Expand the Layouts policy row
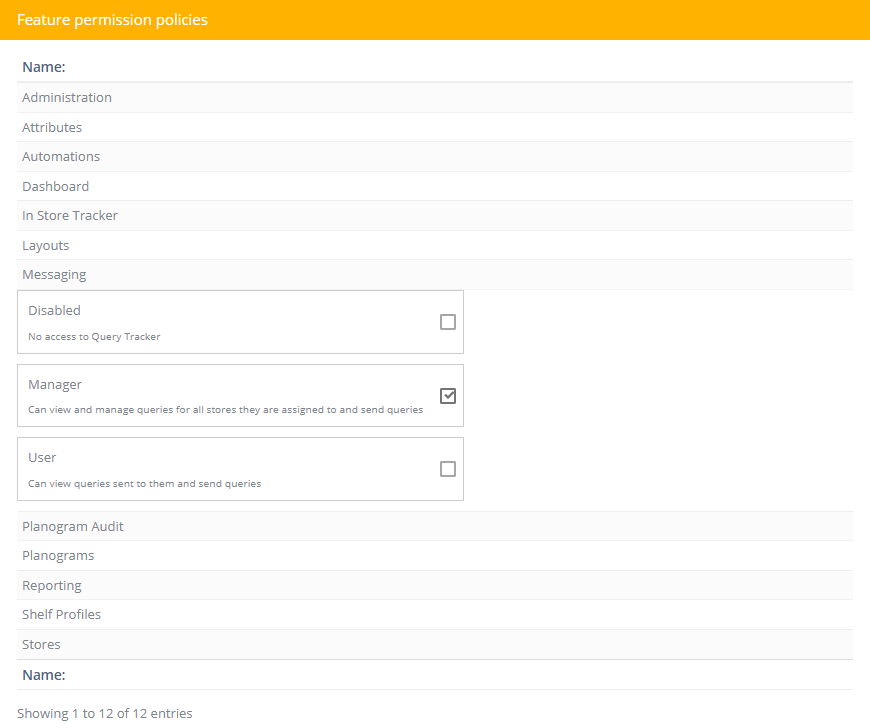The image size is (870, 724). click(434, 245)
